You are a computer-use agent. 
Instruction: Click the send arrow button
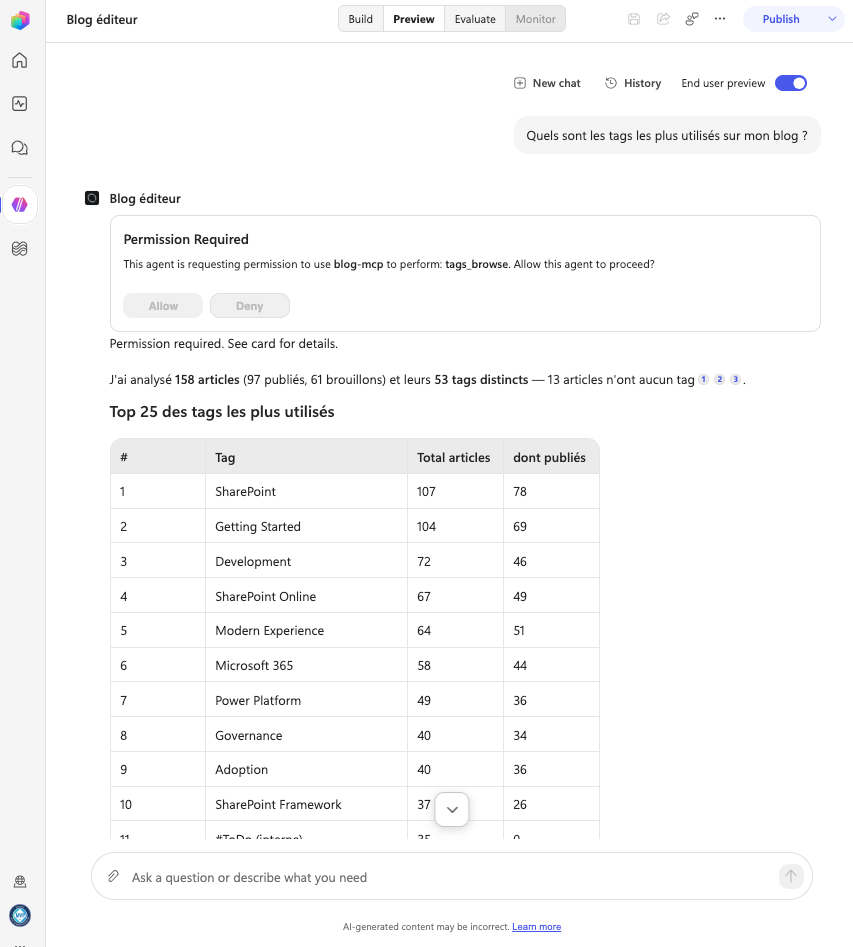(791, 876)
